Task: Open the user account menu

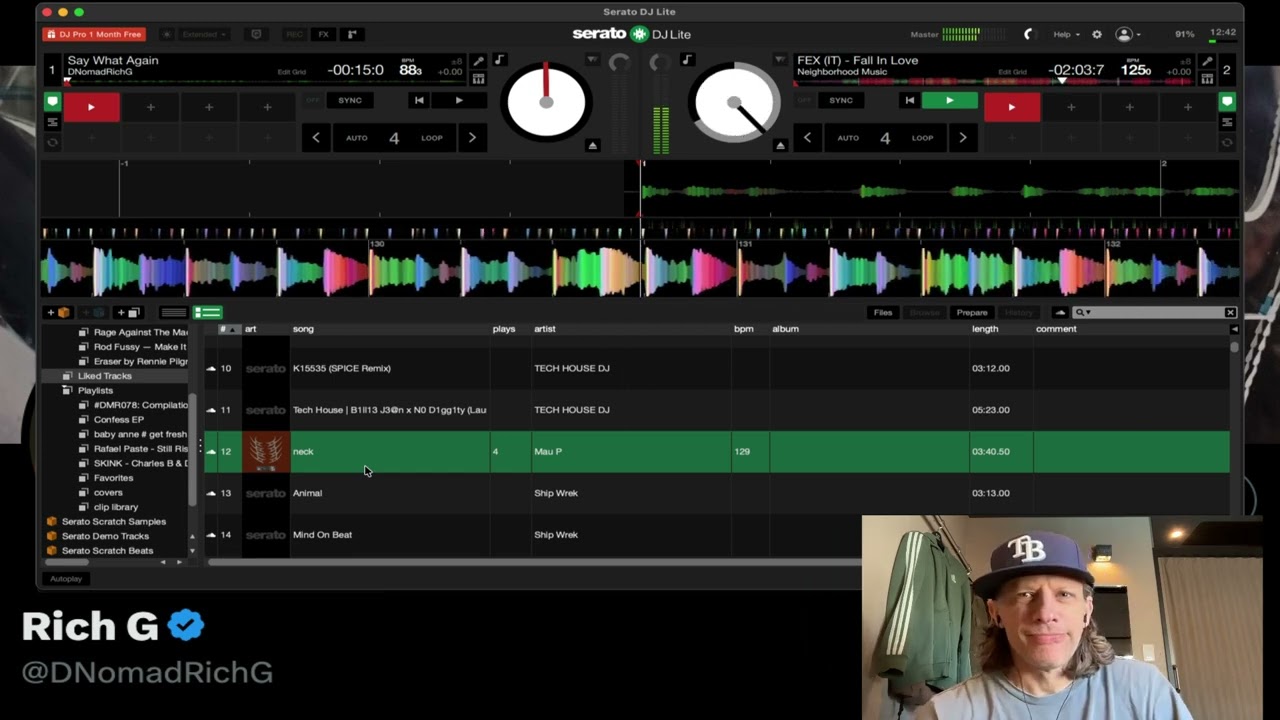Action: coord(1128,34)
